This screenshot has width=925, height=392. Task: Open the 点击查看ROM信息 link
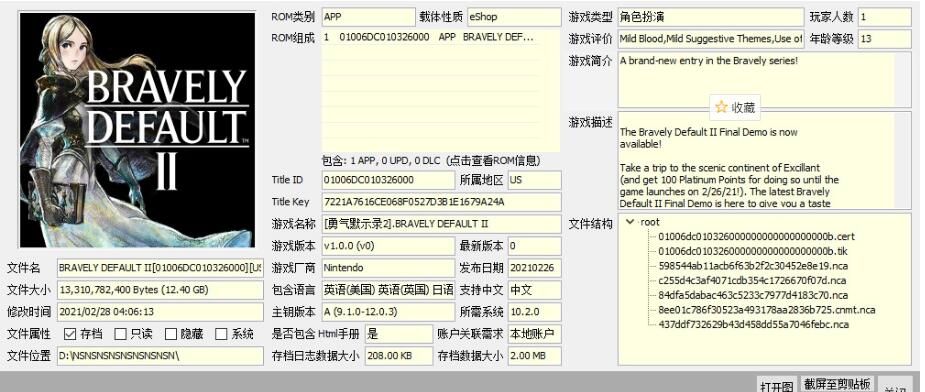493,161
